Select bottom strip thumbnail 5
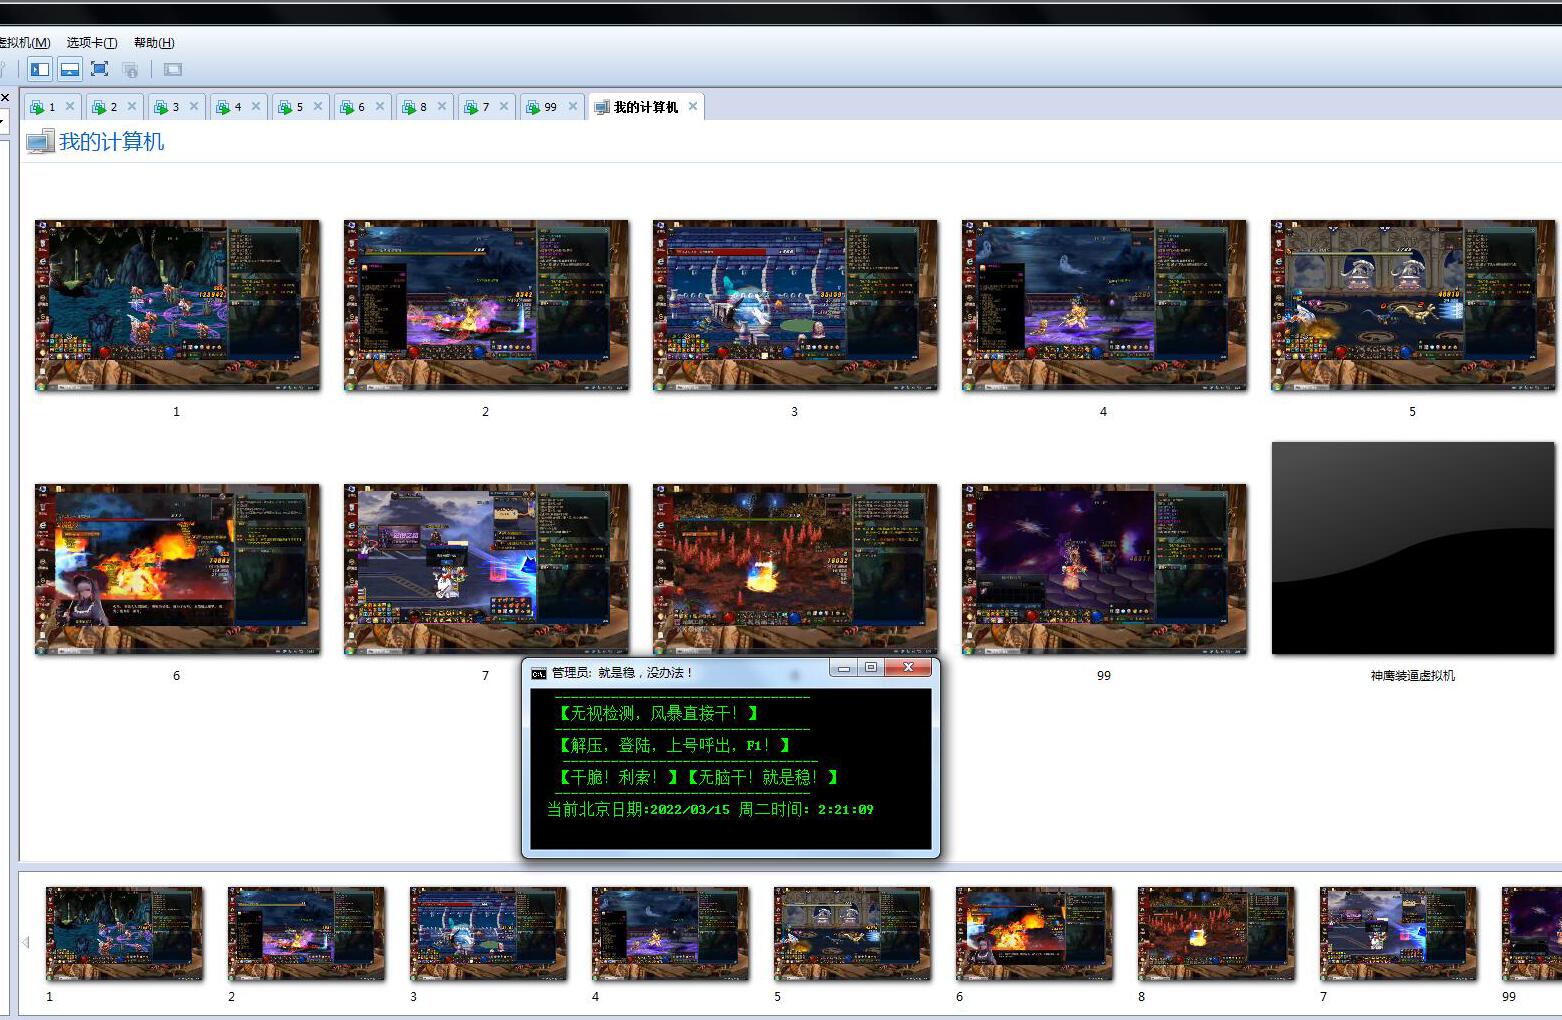This screenshot has width=1562, height=1020. click(x=852, y=934)
